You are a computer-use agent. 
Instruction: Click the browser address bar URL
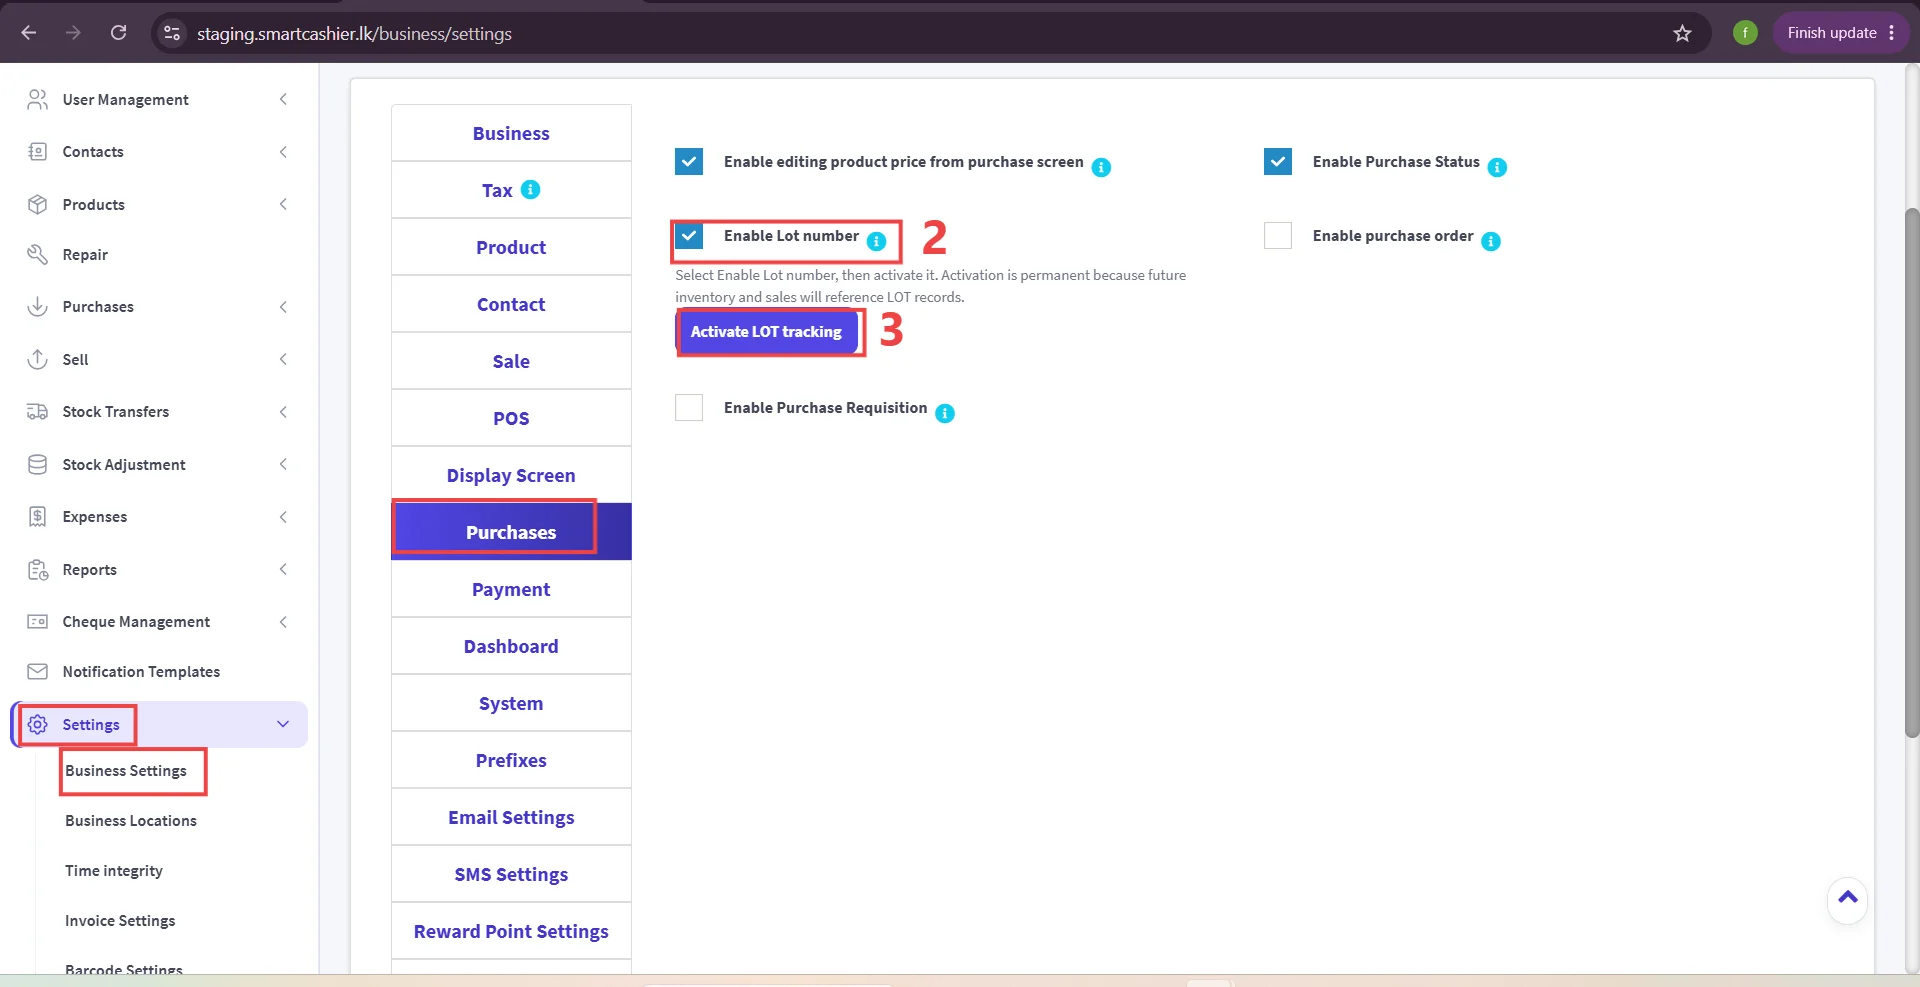click(x=354, y=33)
